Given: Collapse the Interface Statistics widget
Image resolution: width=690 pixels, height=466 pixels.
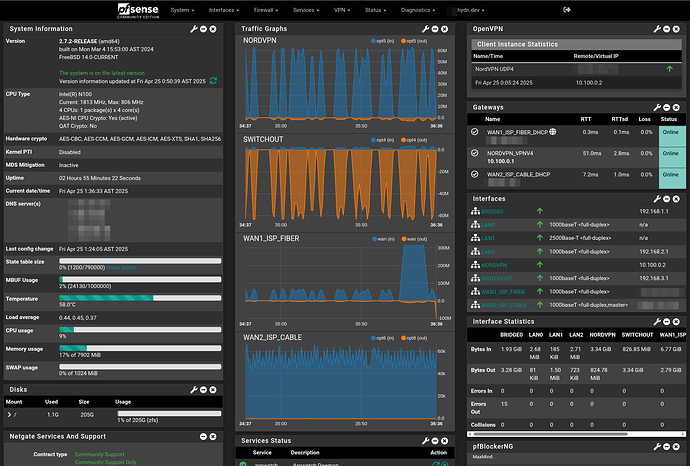Looking at the screenshot, I should click(x=667, y=322).
